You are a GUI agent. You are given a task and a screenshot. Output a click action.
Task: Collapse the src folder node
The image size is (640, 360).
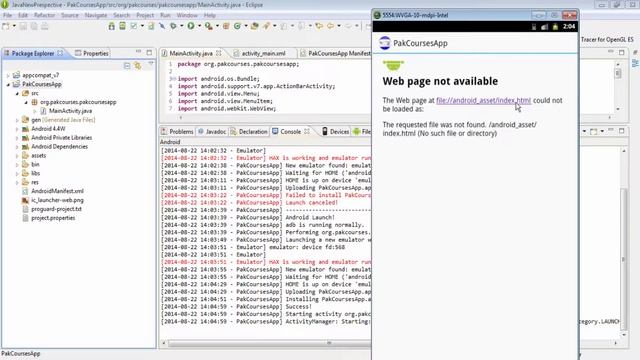pyautogui.click(x=17, y=93)
